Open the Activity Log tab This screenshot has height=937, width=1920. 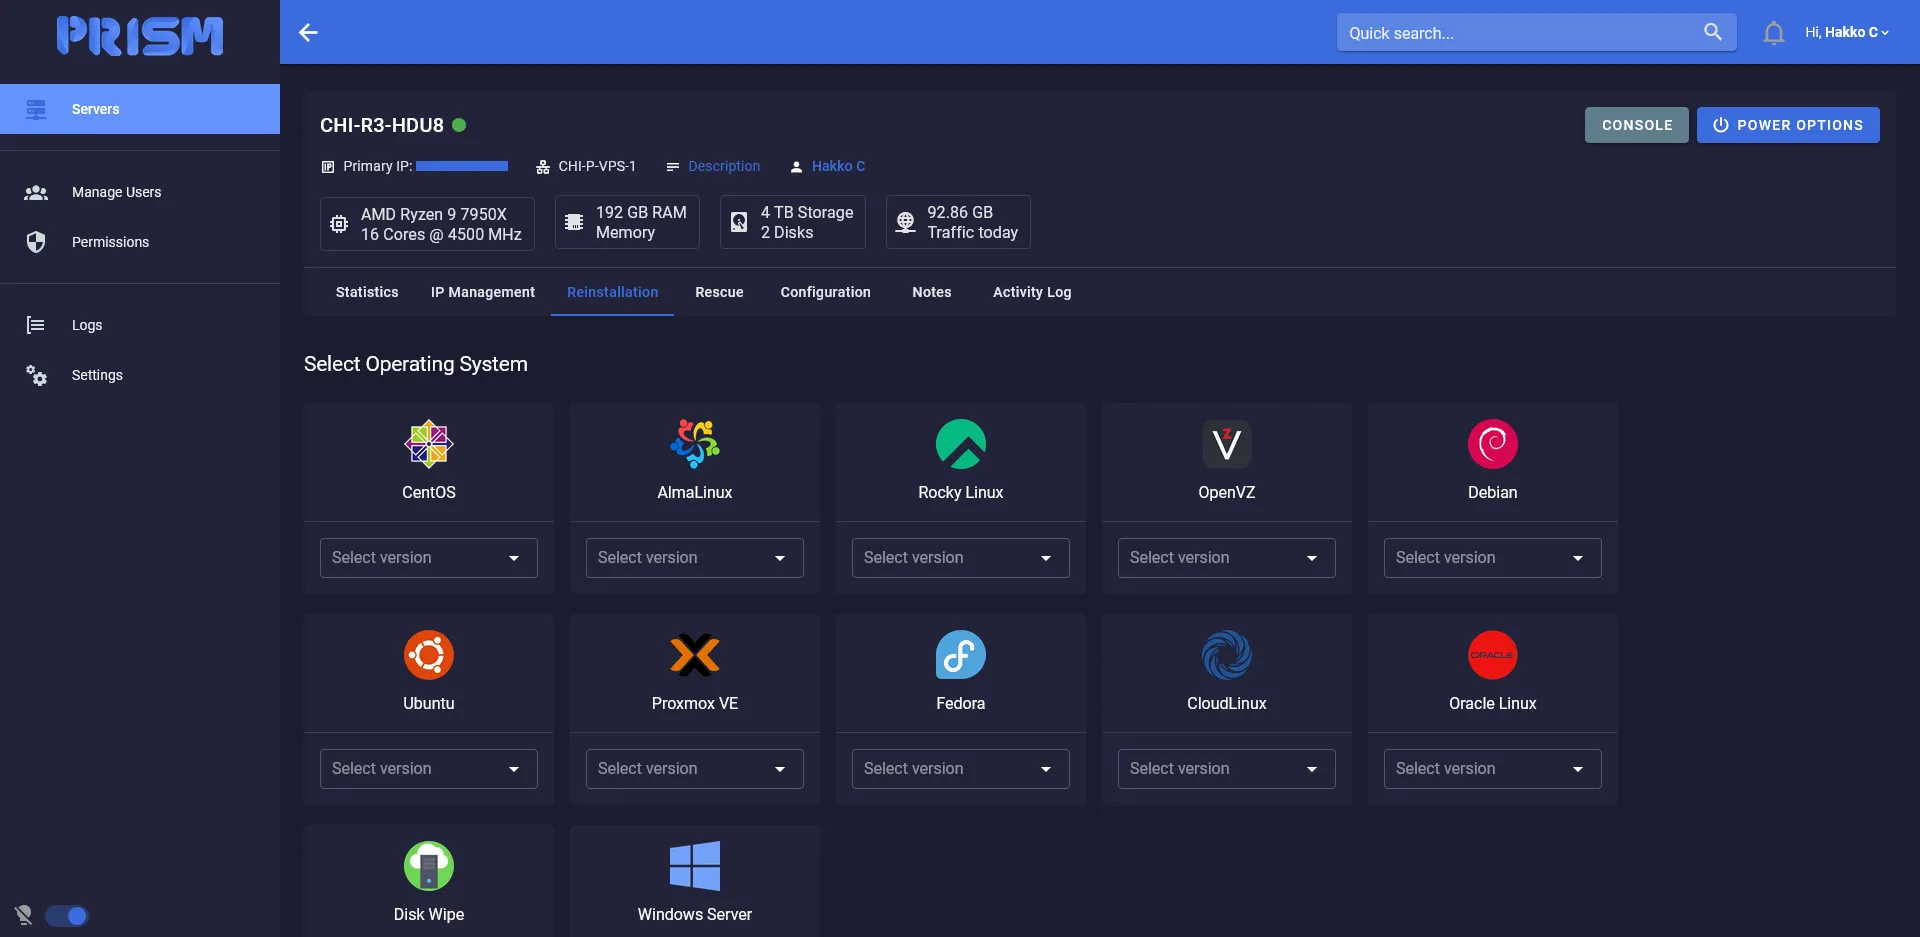coord(1031,292)
